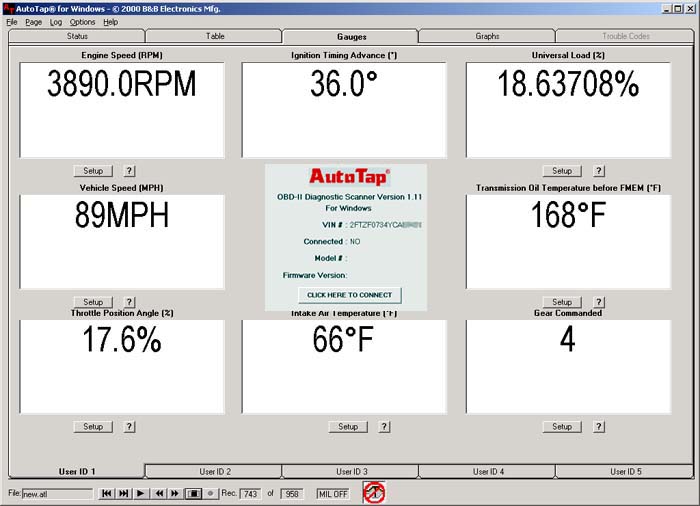This screenshot has height=506, width=700.
Task: Click the skip-to-first-record playback button
Action: click(107, 493)
